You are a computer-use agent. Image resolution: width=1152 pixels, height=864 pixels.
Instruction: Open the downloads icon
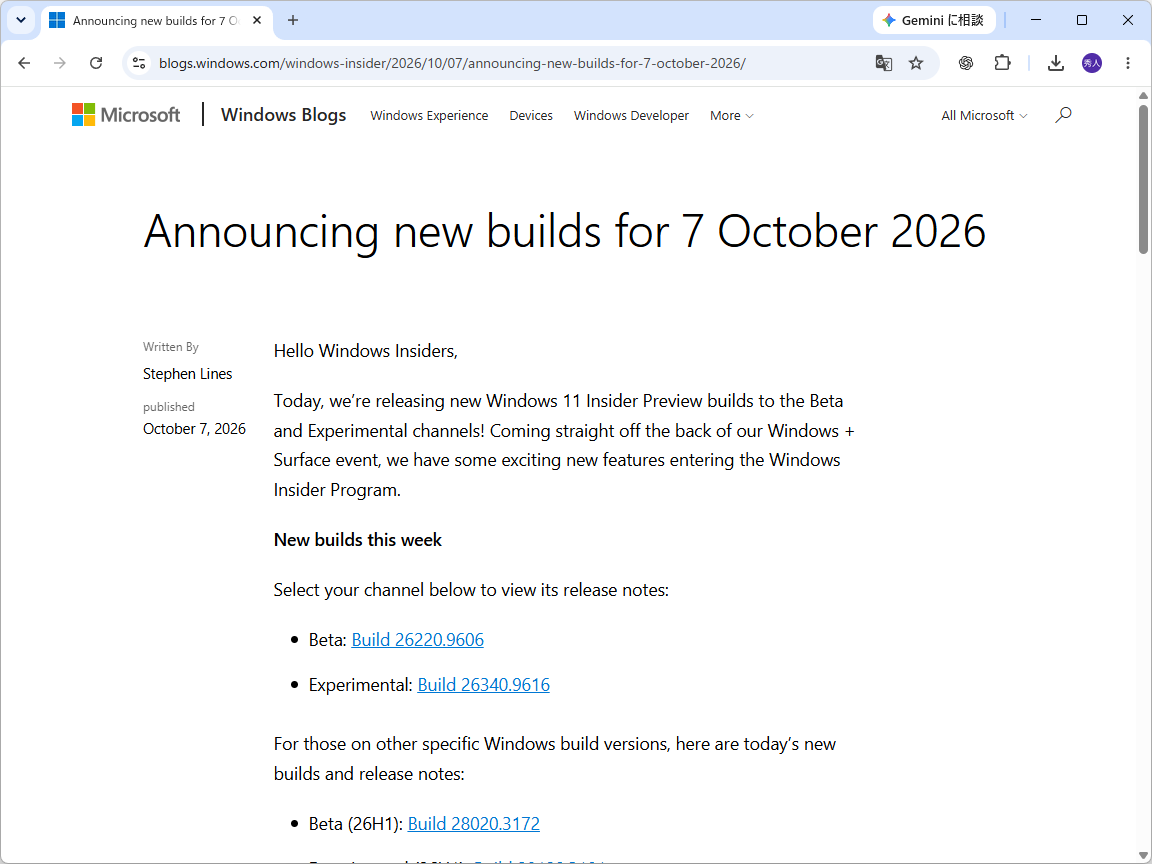[x=1056, y=63]
